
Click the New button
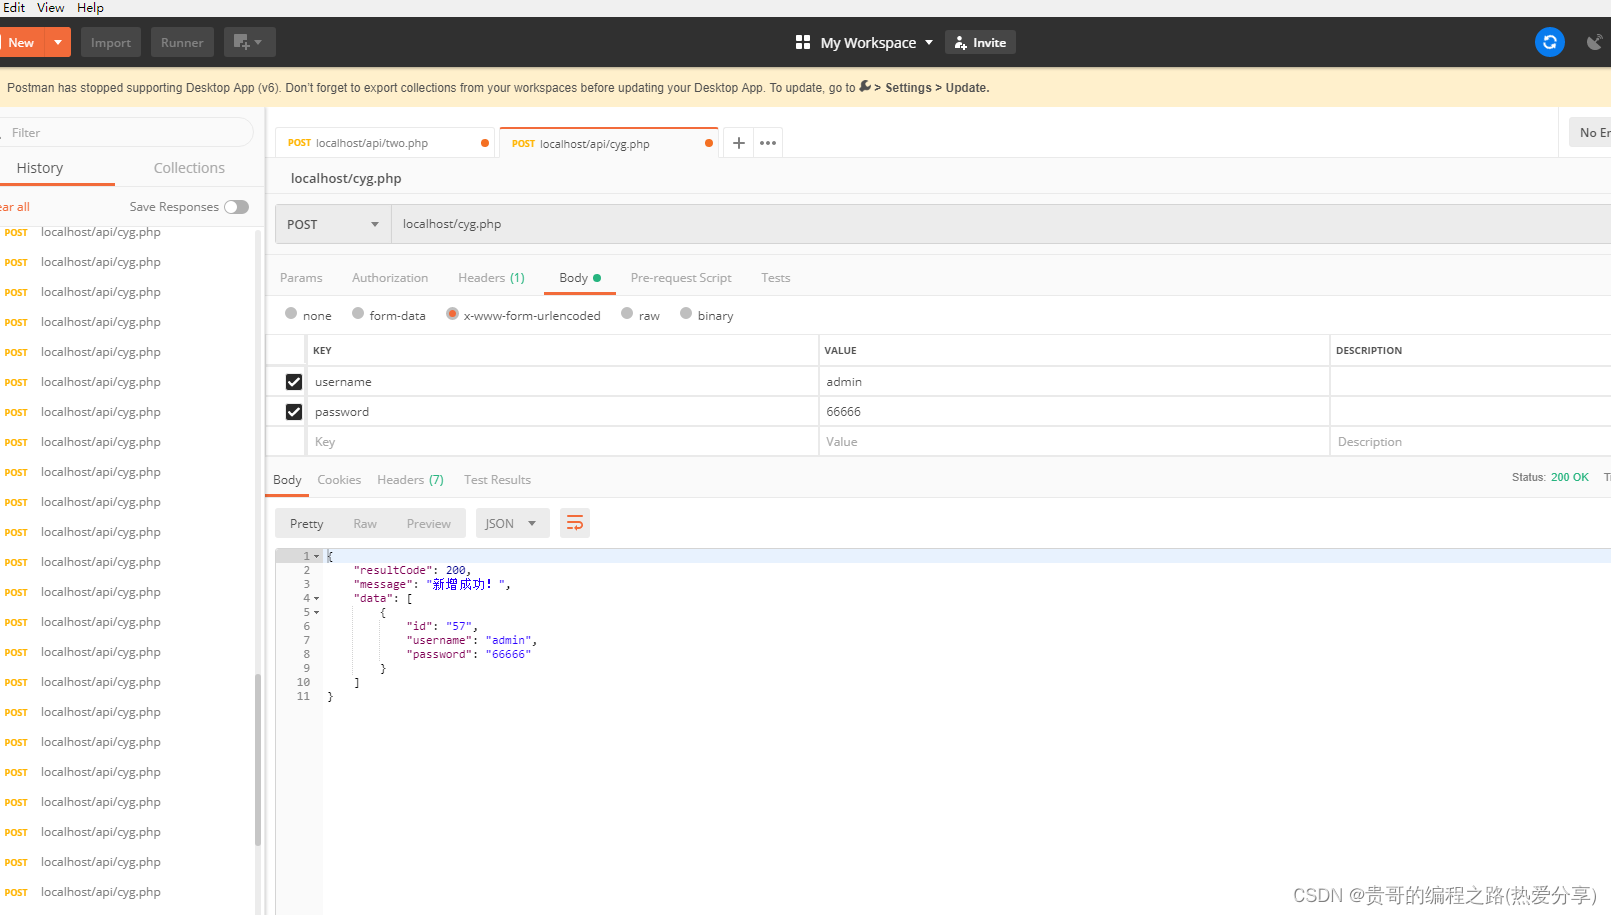pos(21,42)
